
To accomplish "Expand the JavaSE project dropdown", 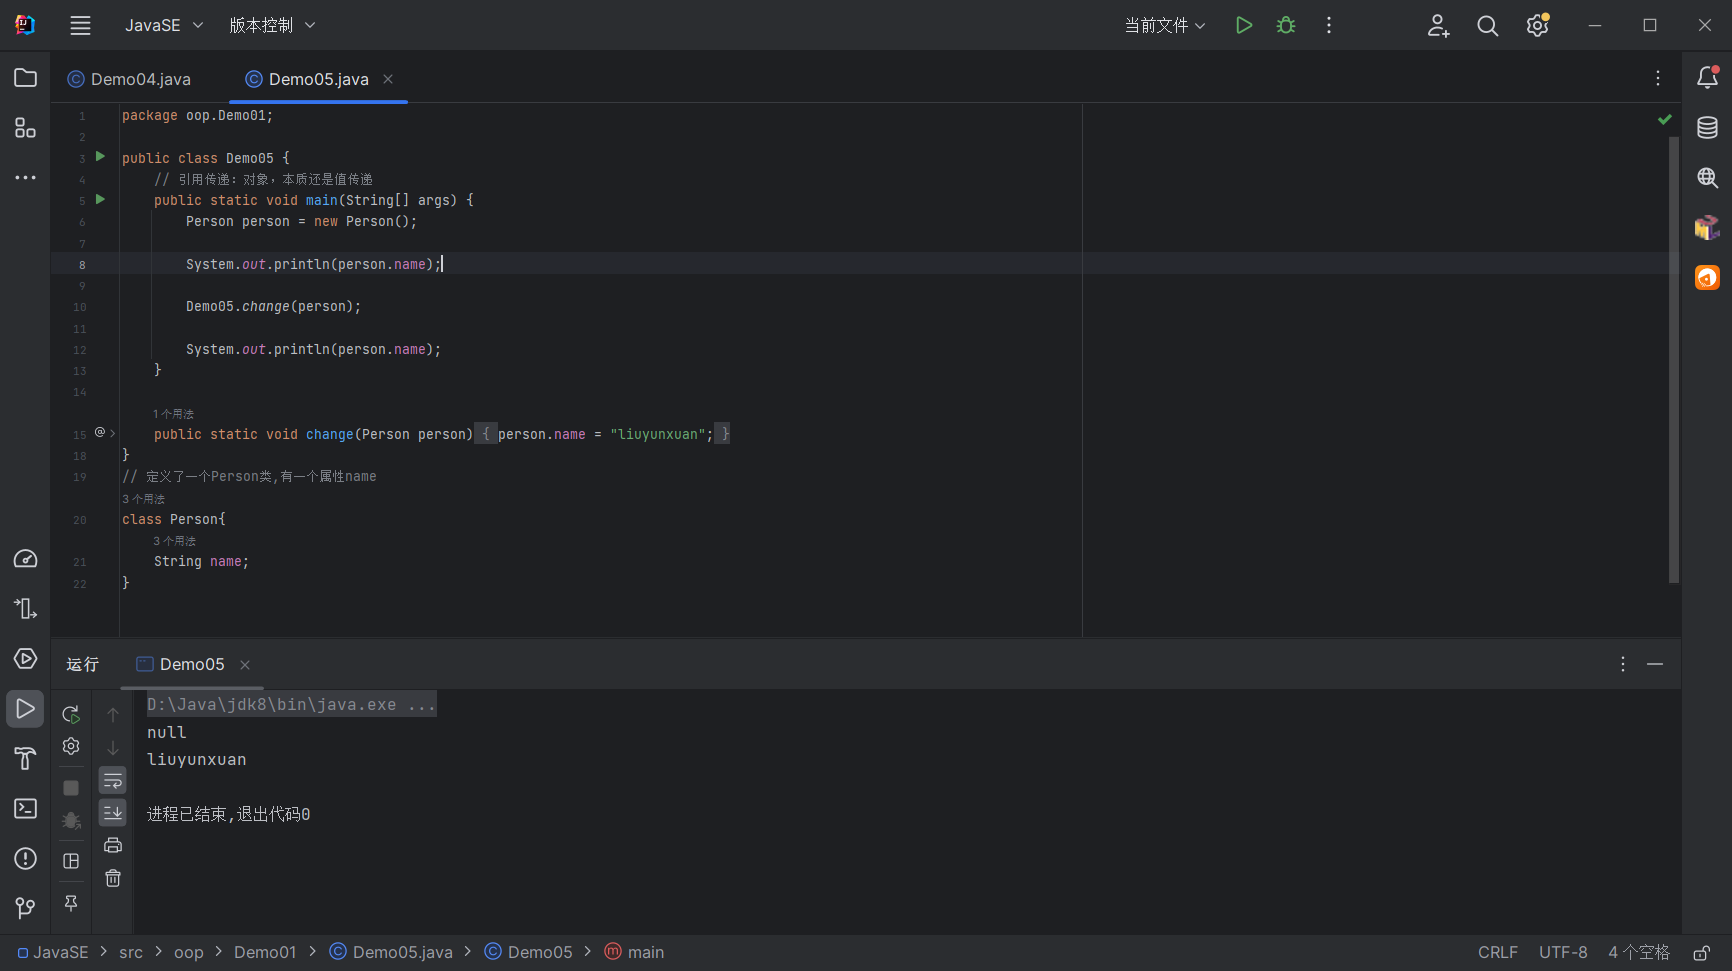I will (x=164, y=26).
